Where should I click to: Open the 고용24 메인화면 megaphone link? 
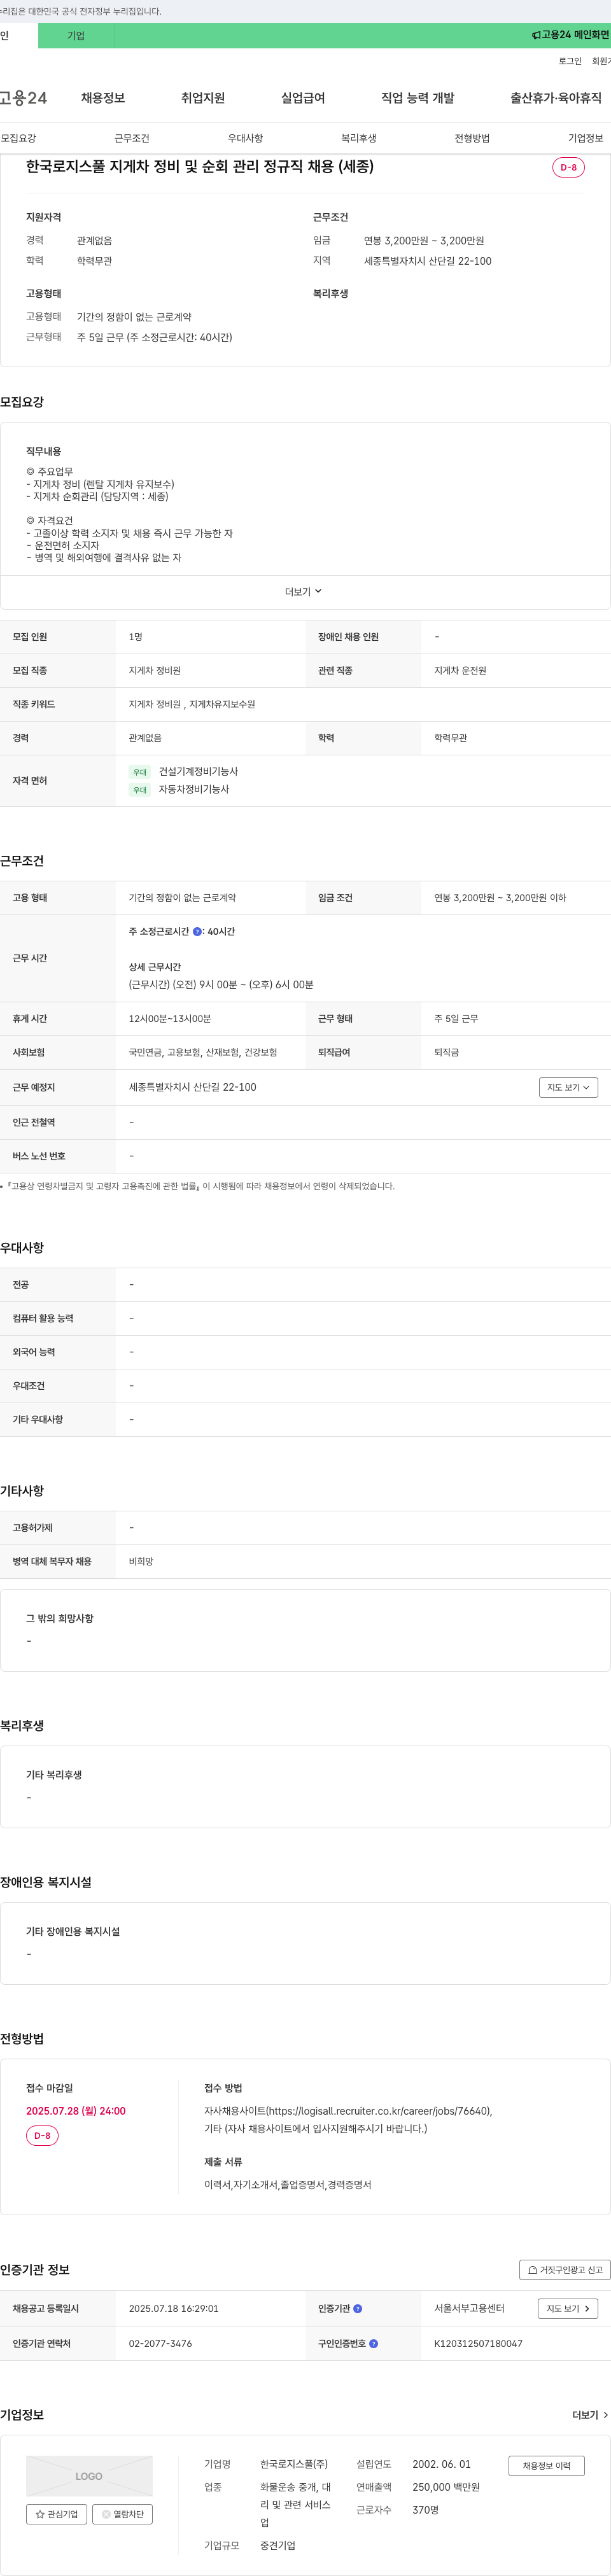(570, 35)
